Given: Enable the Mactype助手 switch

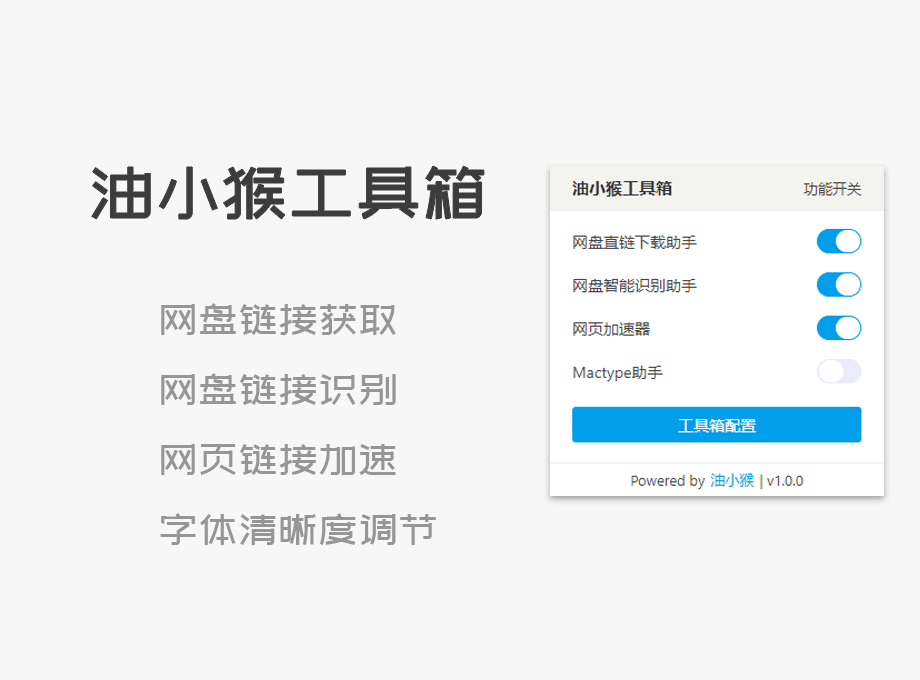Looking at the screenshot, I should click(x=839, y=372).
